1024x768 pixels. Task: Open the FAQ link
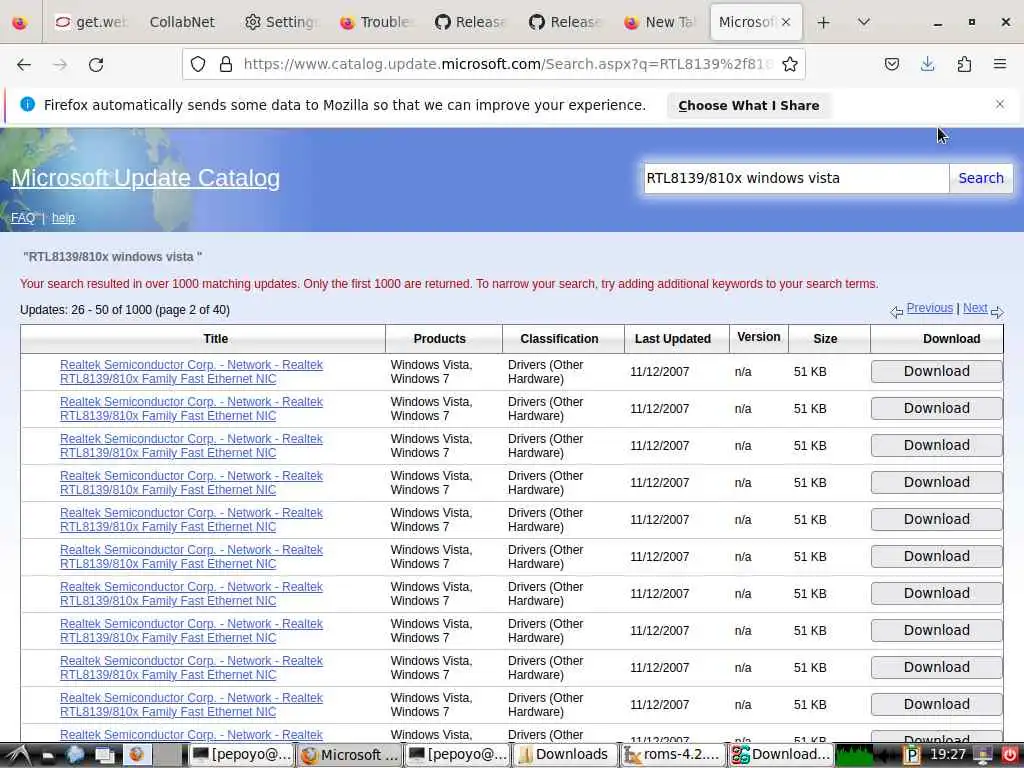[x=23, y=217]
